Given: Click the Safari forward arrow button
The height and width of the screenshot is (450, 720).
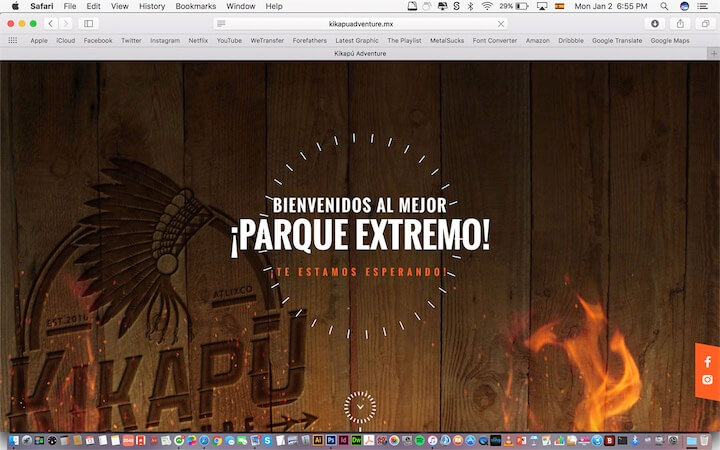Looking at the screenshot, I should 65,23.
